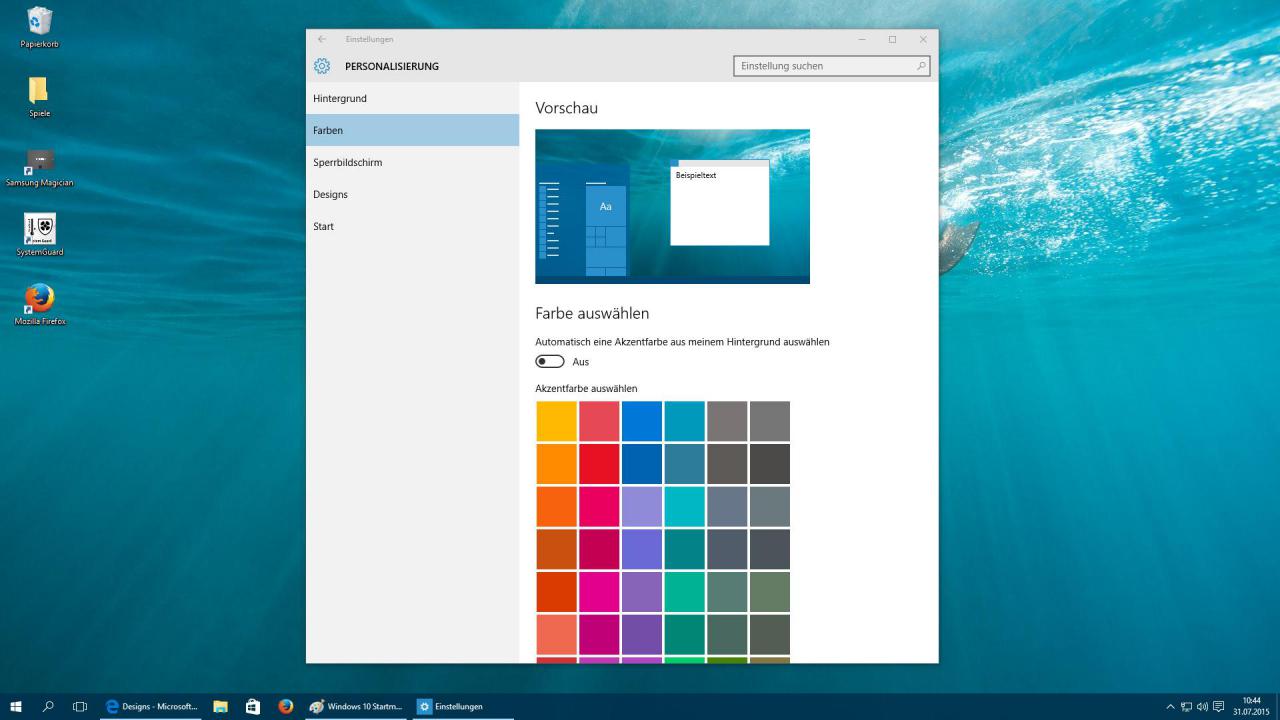Choose the bright red swatch in the second row

(599, 463)
